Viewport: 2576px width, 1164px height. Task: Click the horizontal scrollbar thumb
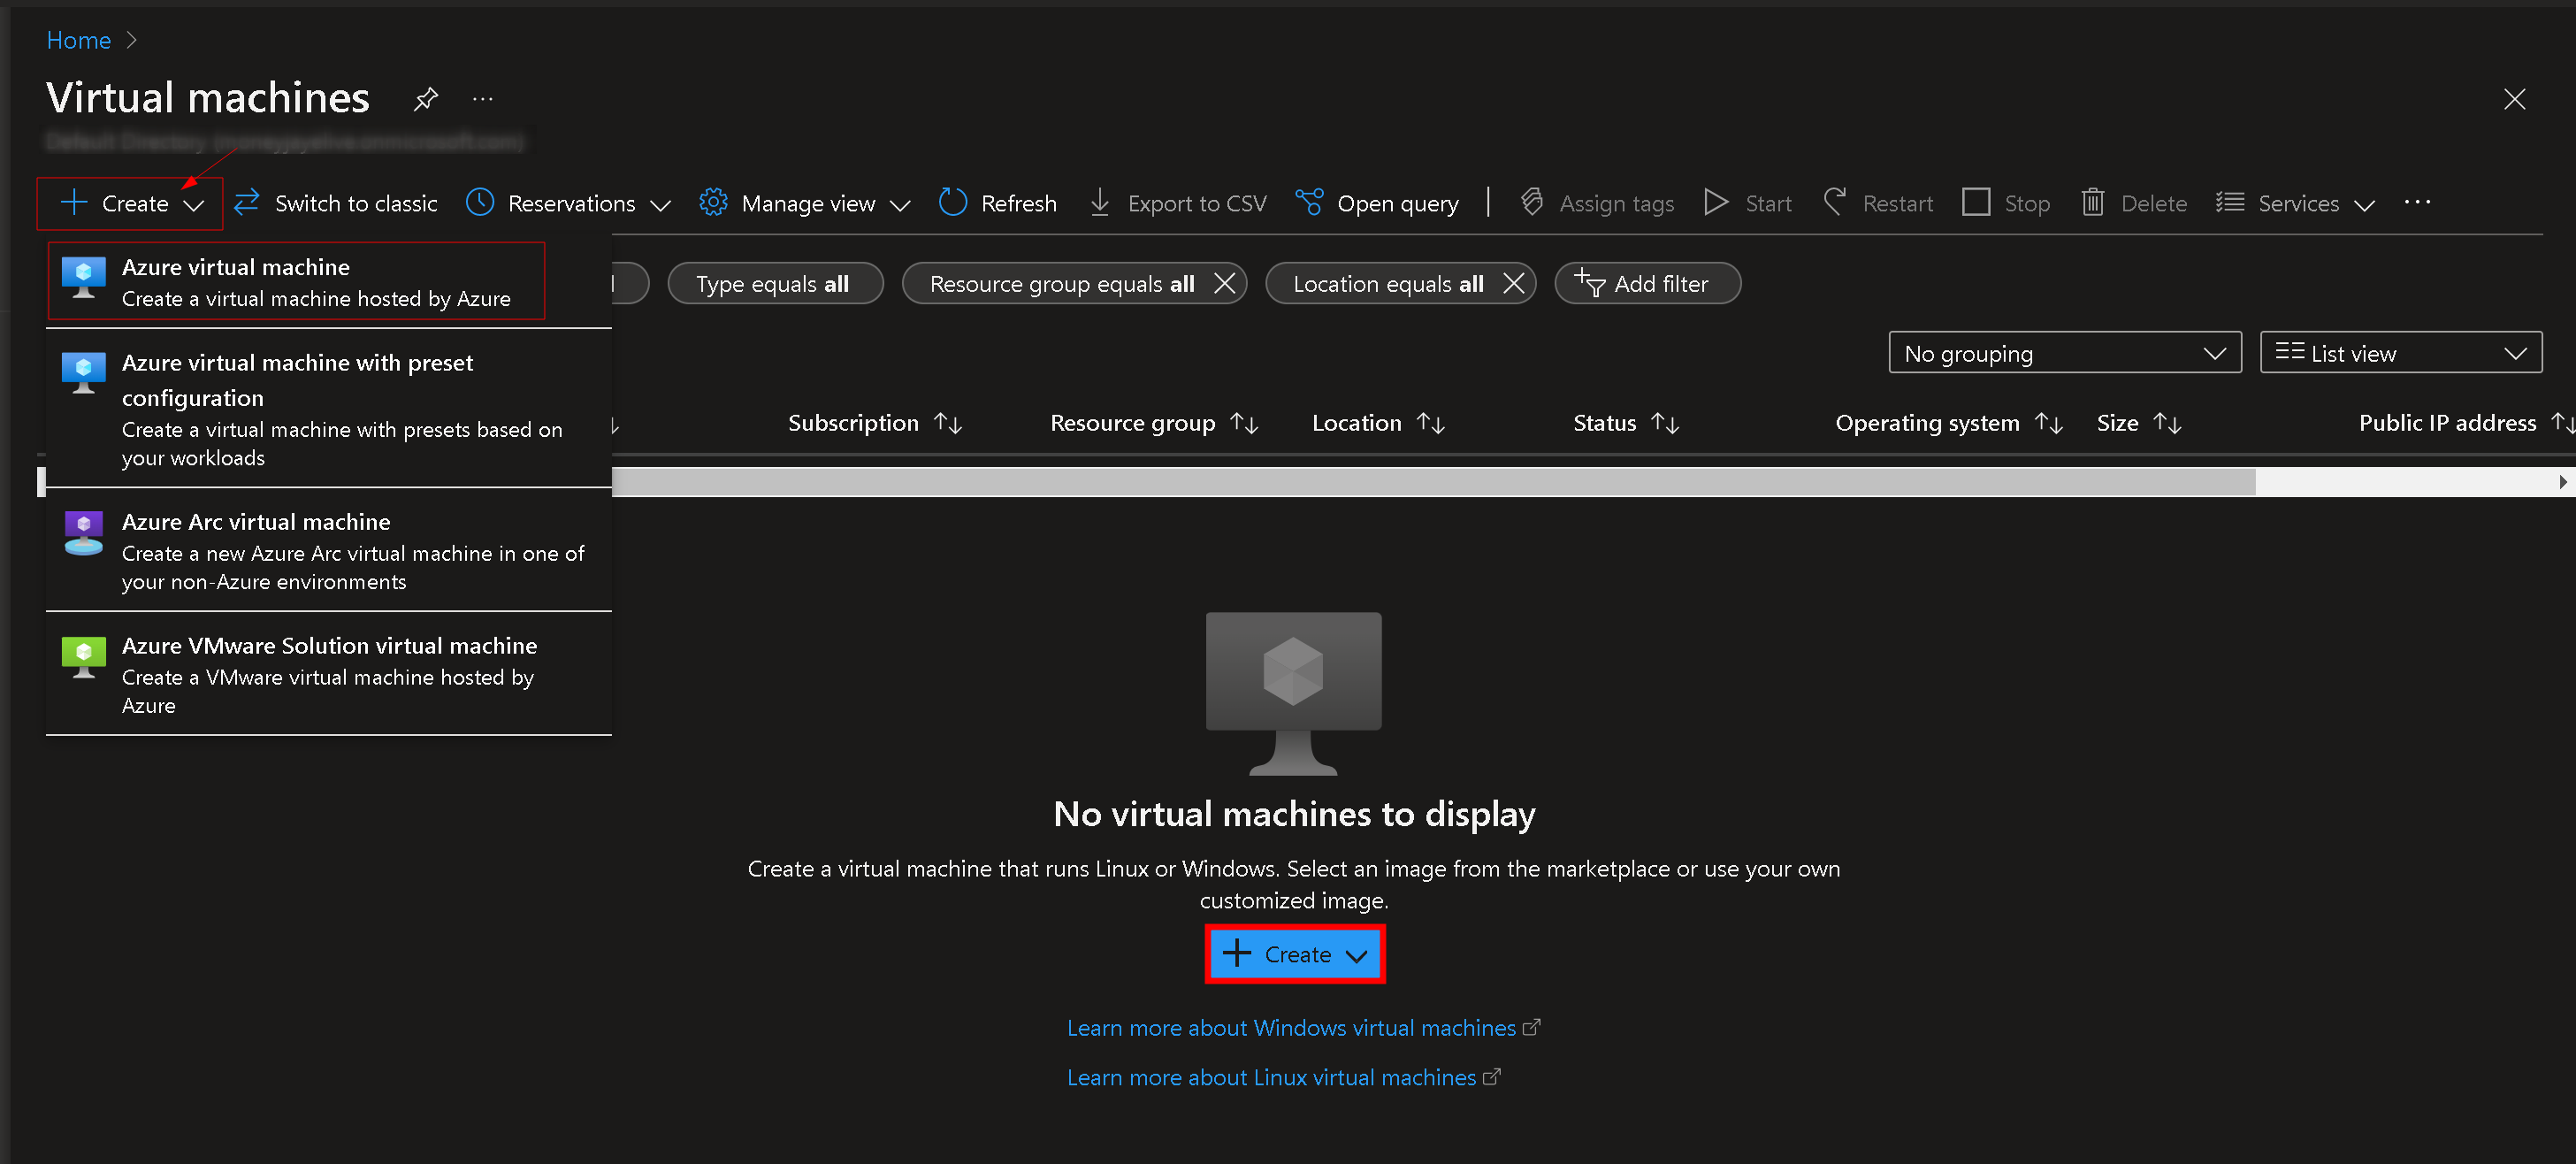1433,482
